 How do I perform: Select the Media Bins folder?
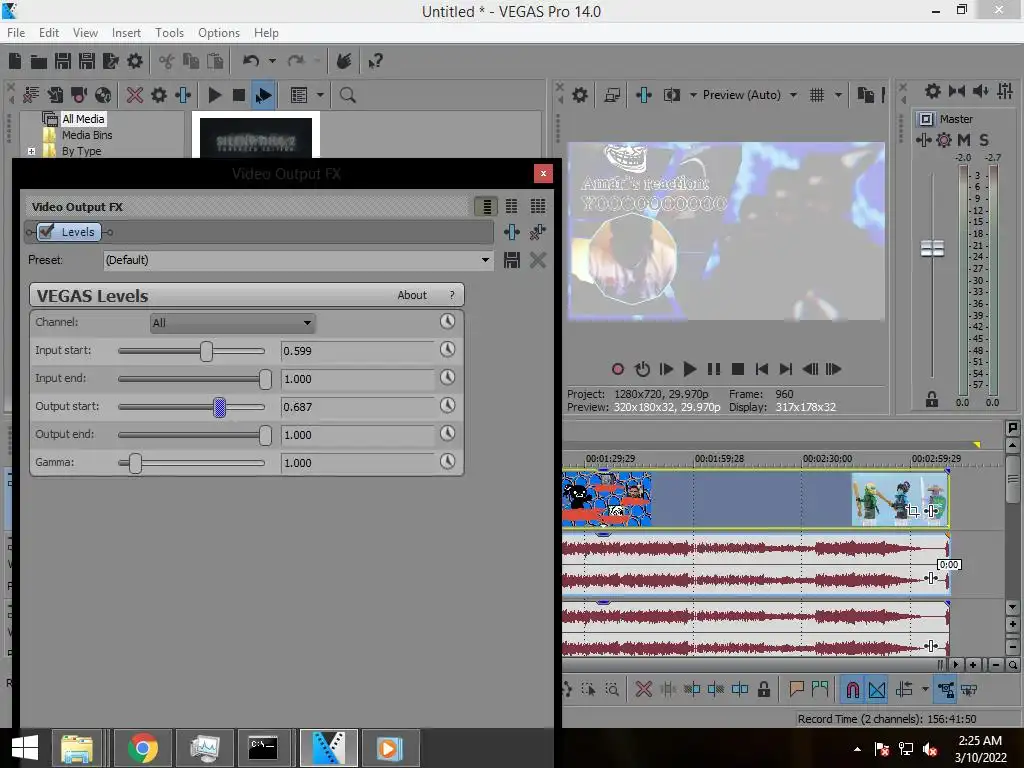click(x=87, y=135)
